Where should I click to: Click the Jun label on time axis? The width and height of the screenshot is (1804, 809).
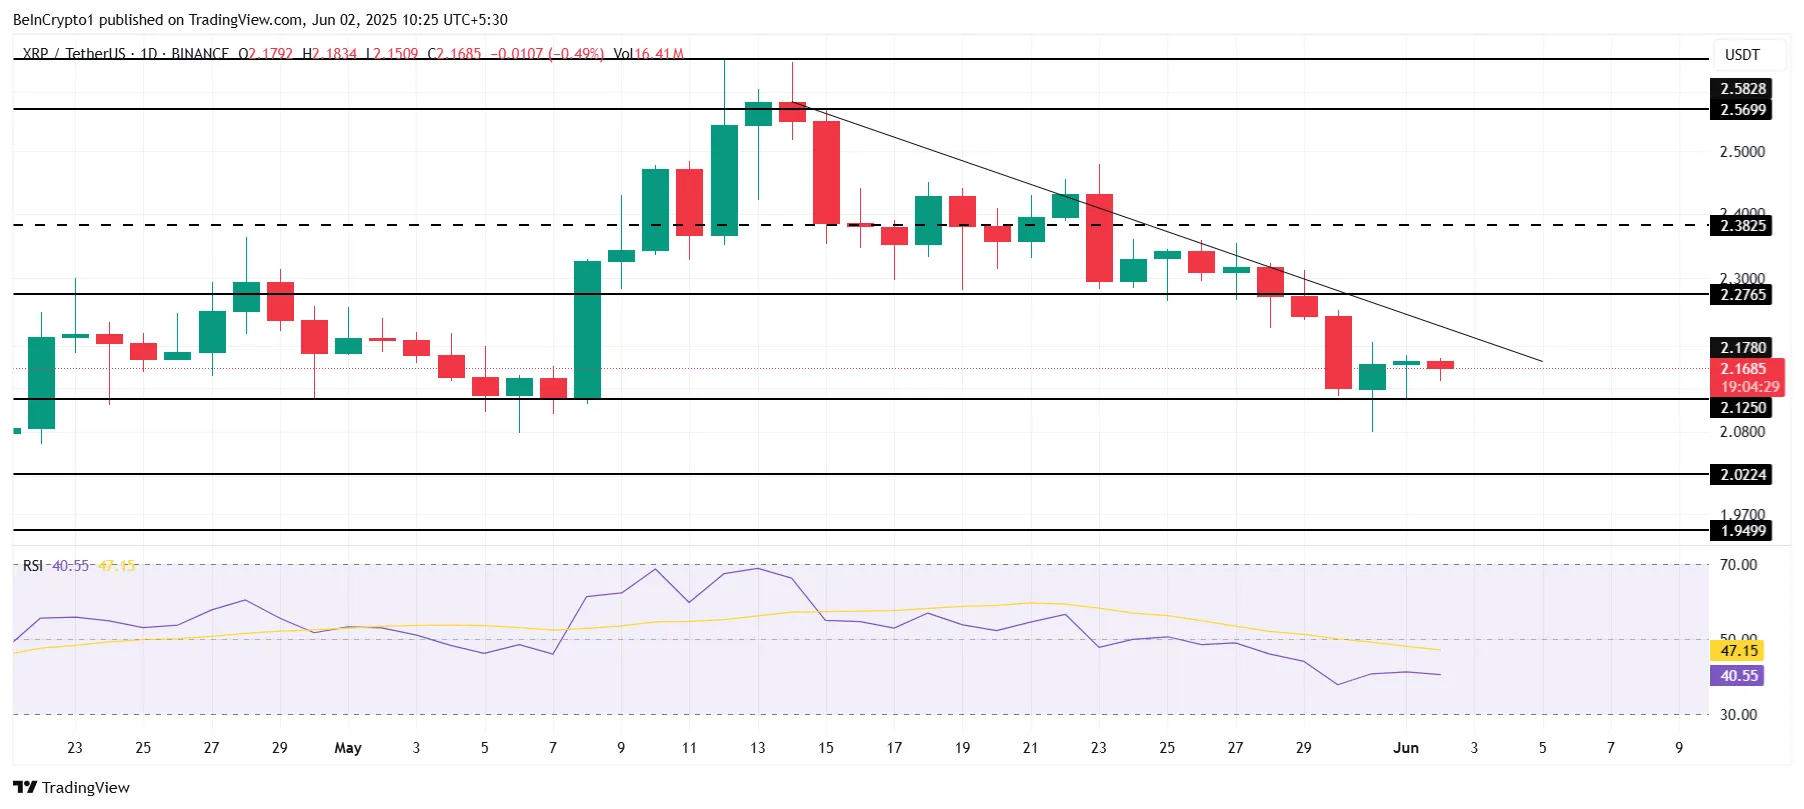click(x=1406, y=748)
